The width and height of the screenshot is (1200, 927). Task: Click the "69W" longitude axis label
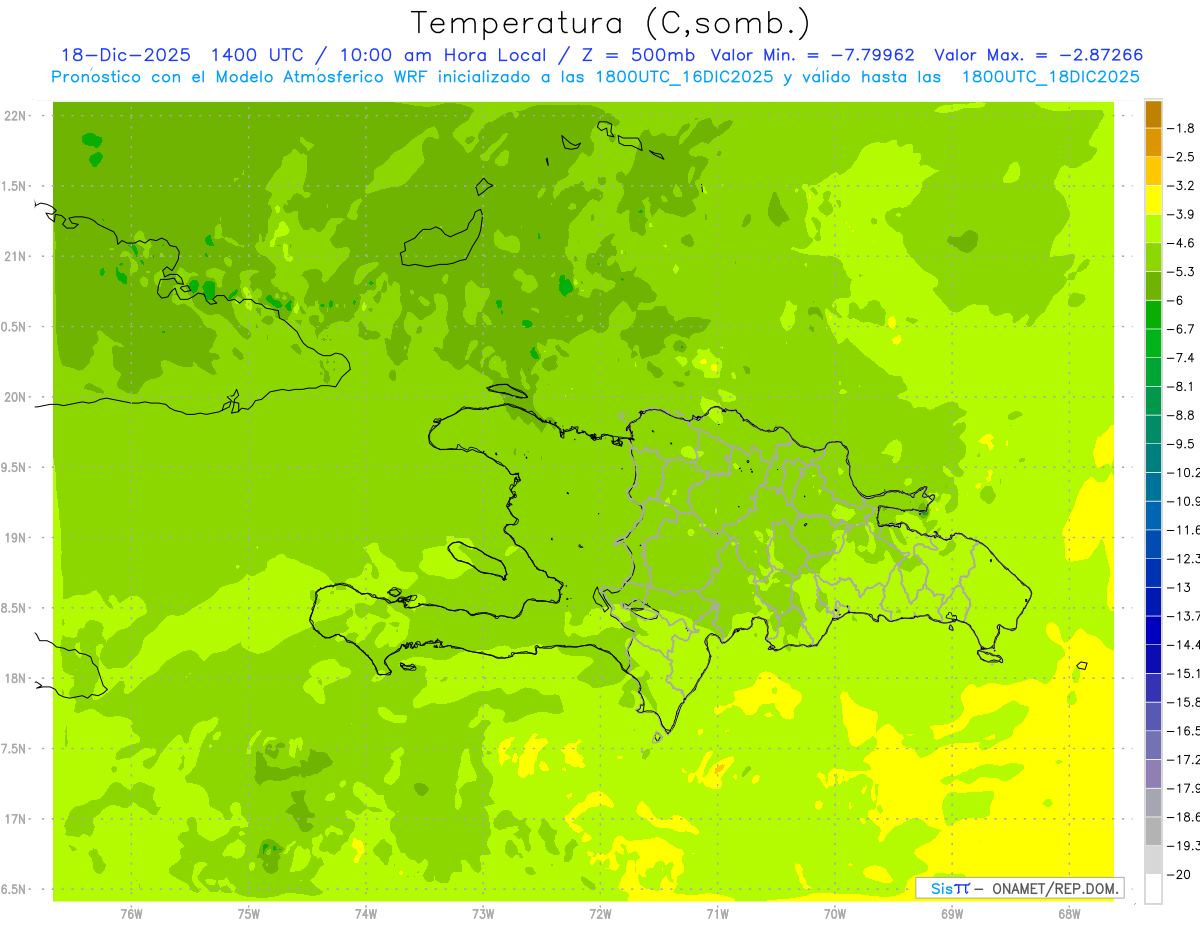(x=952, y=914)
